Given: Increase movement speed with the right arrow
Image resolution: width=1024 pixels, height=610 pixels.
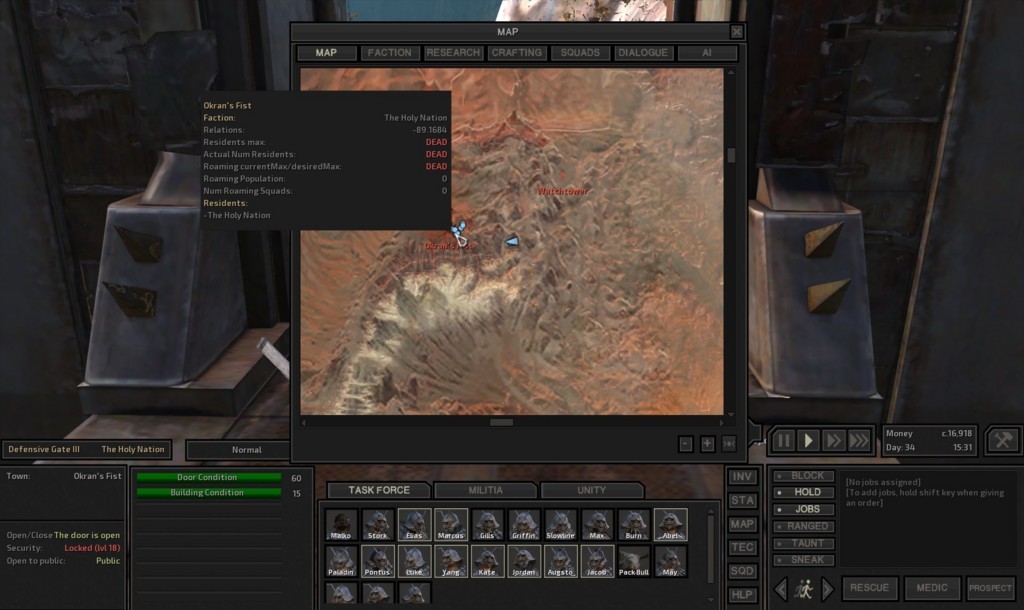Looking at the screenshot, I should [x=827, y=589].
